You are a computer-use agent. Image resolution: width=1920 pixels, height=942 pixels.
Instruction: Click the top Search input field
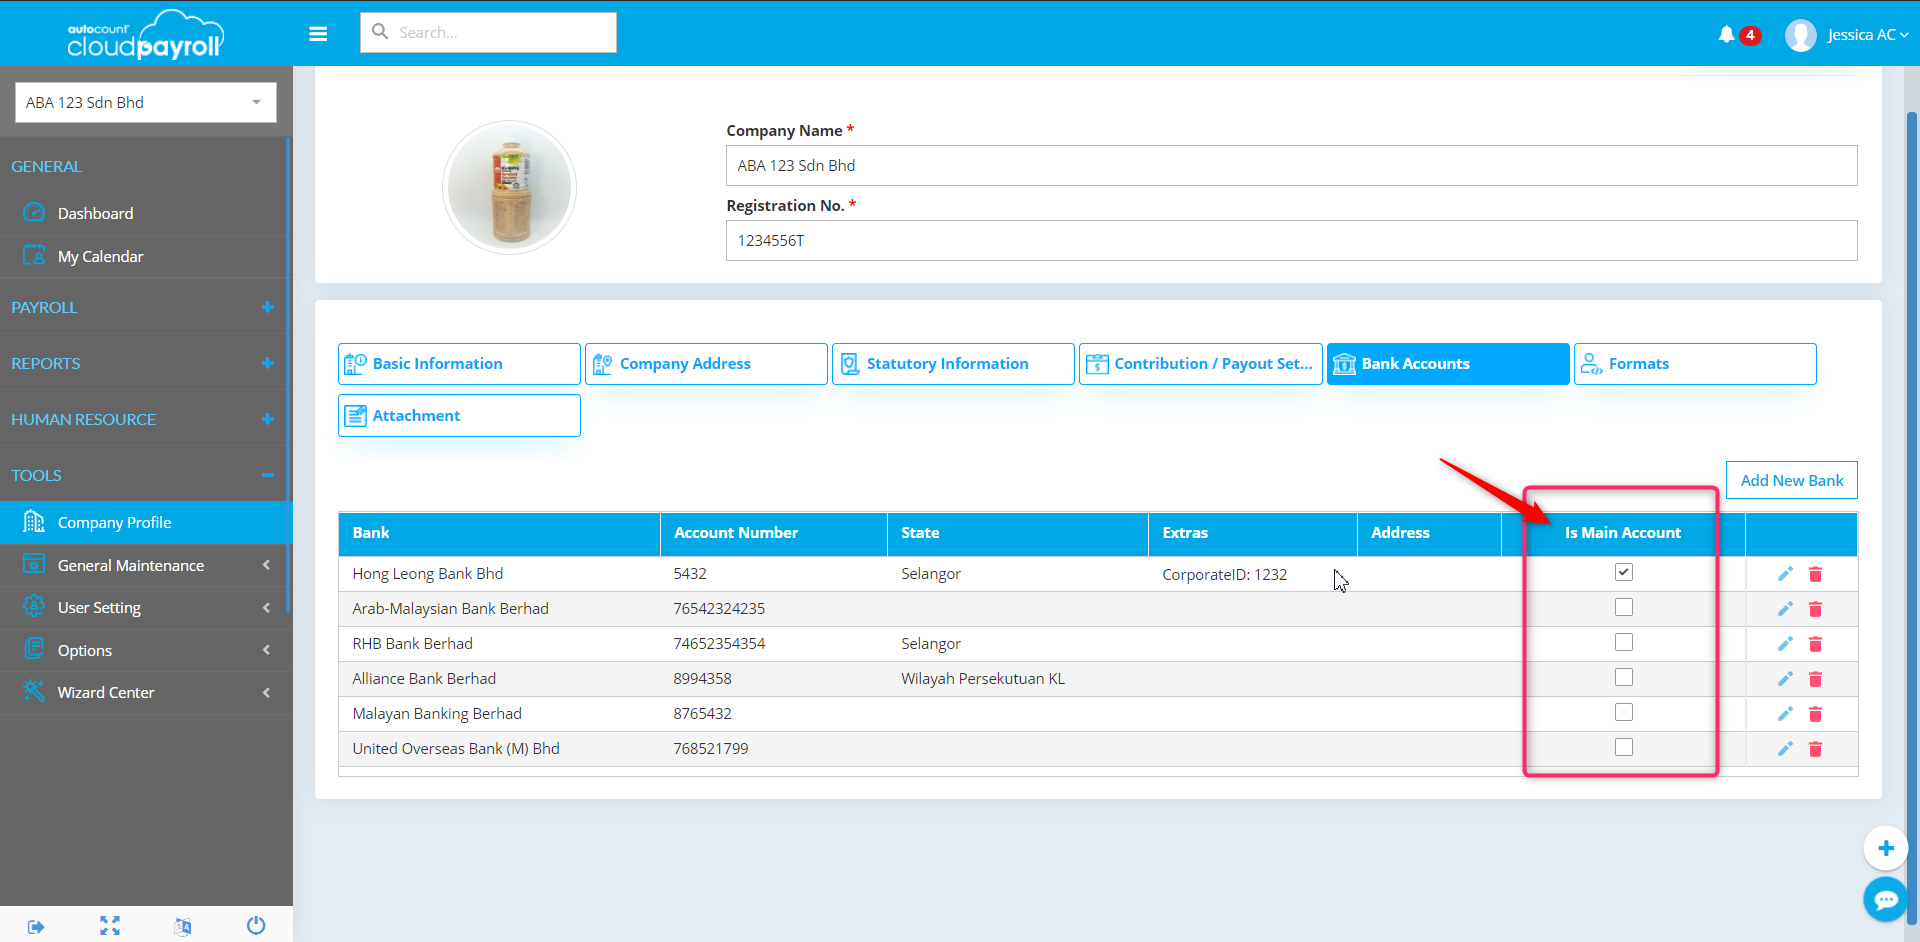(488, 32)
